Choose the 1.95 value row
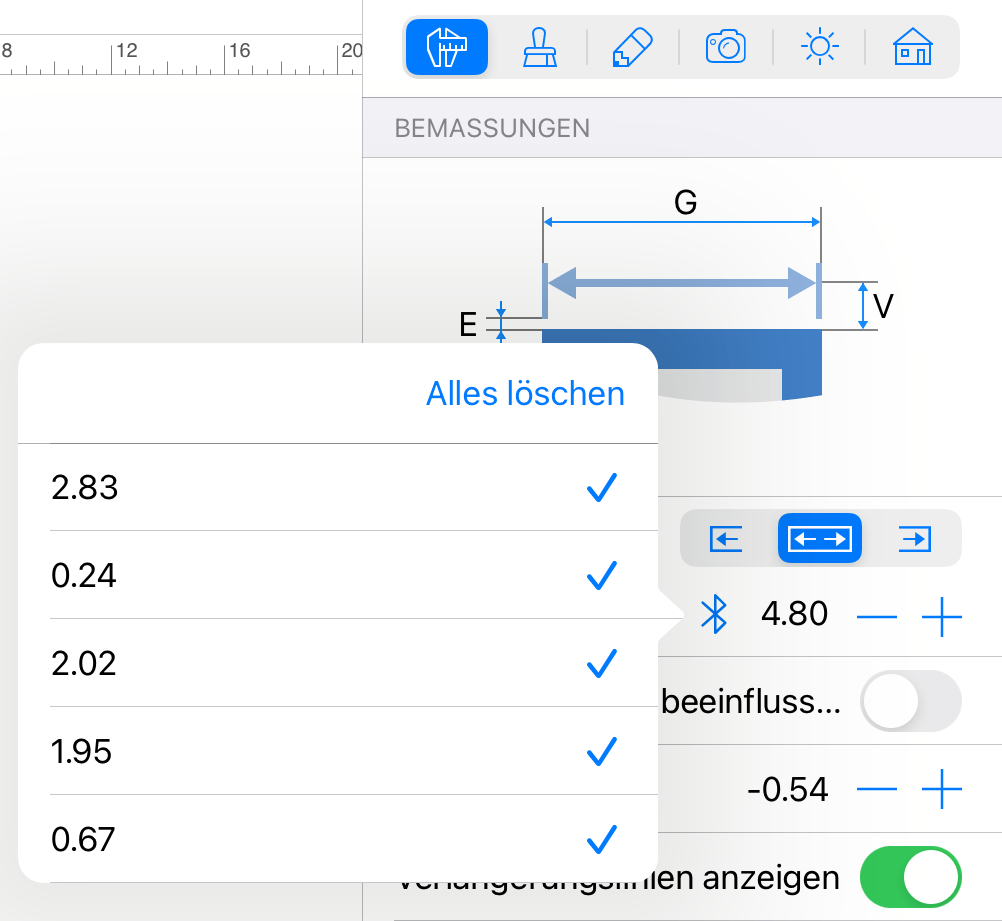1002x921 pixels. tap(338, 751)
